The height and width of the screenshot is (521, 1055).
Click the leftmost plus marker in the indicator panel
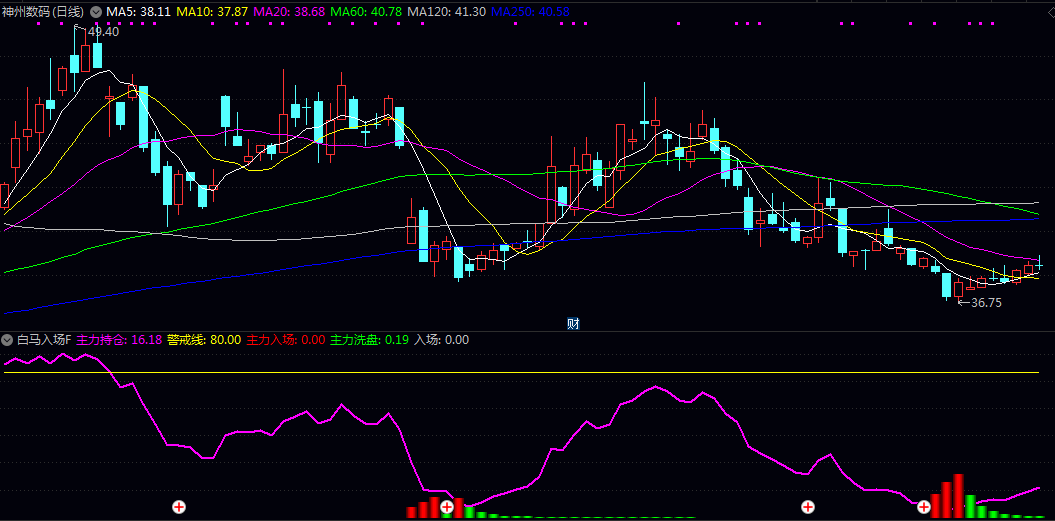[x=179, y=506]
